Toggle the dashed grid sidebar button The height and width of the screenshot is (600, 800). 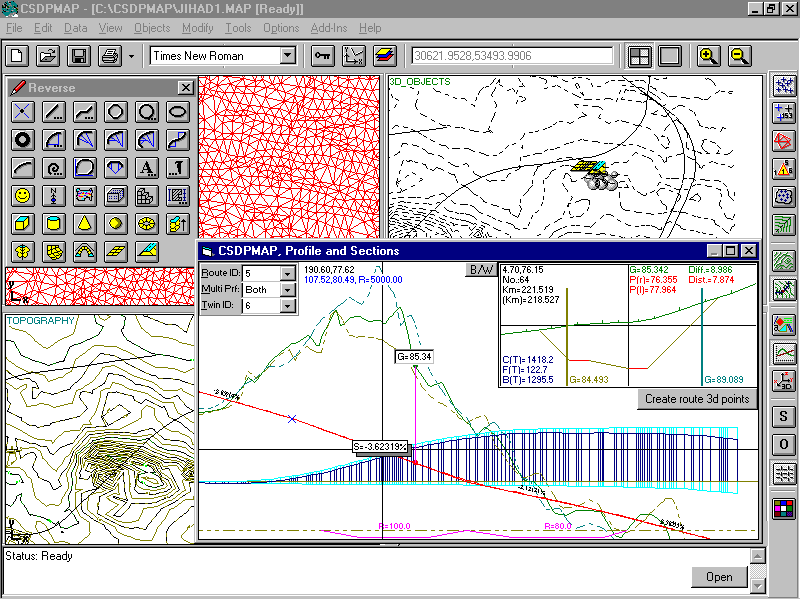783,473
